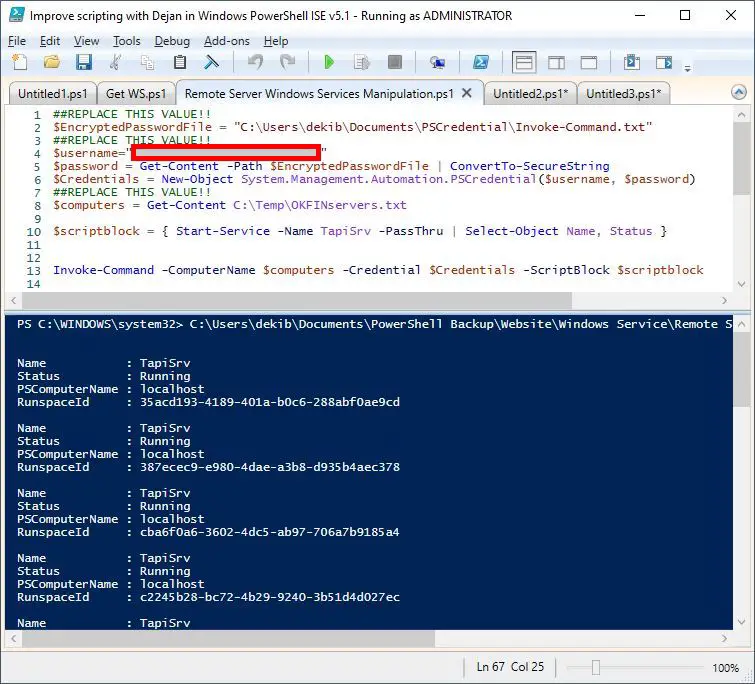
Task: Switch to the Untitled1.ps1 tab
Action: [x=53, y=93]
